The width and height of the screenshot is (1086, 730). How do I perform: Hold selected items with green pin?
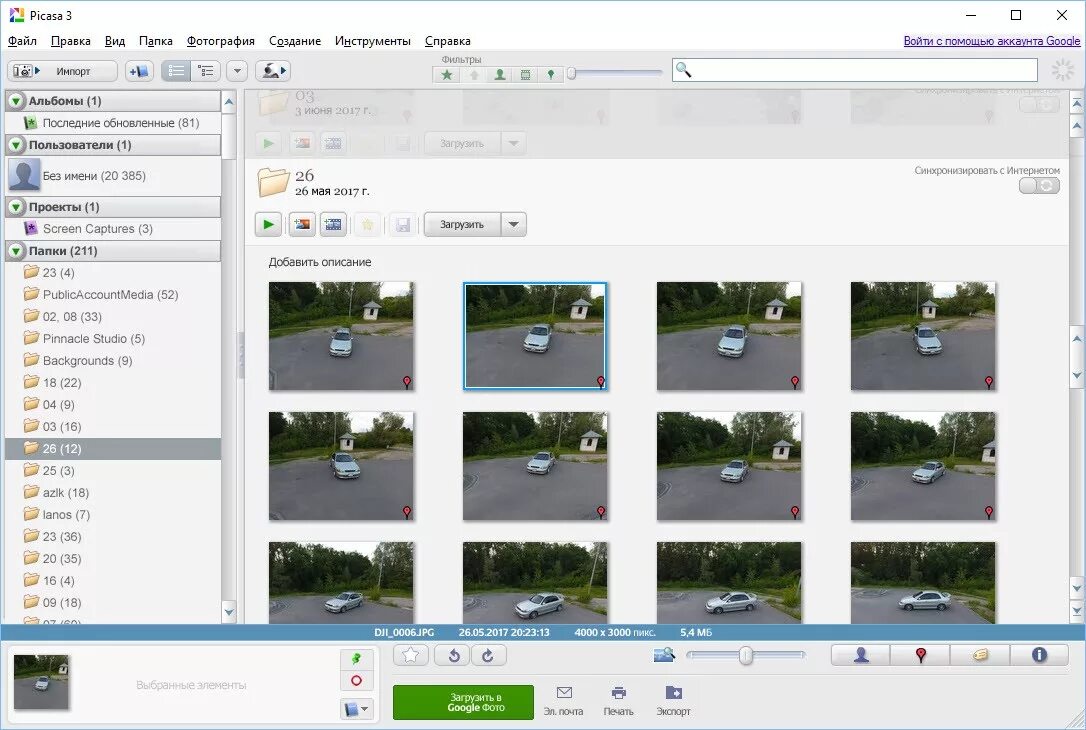click(x=357, y=659)
